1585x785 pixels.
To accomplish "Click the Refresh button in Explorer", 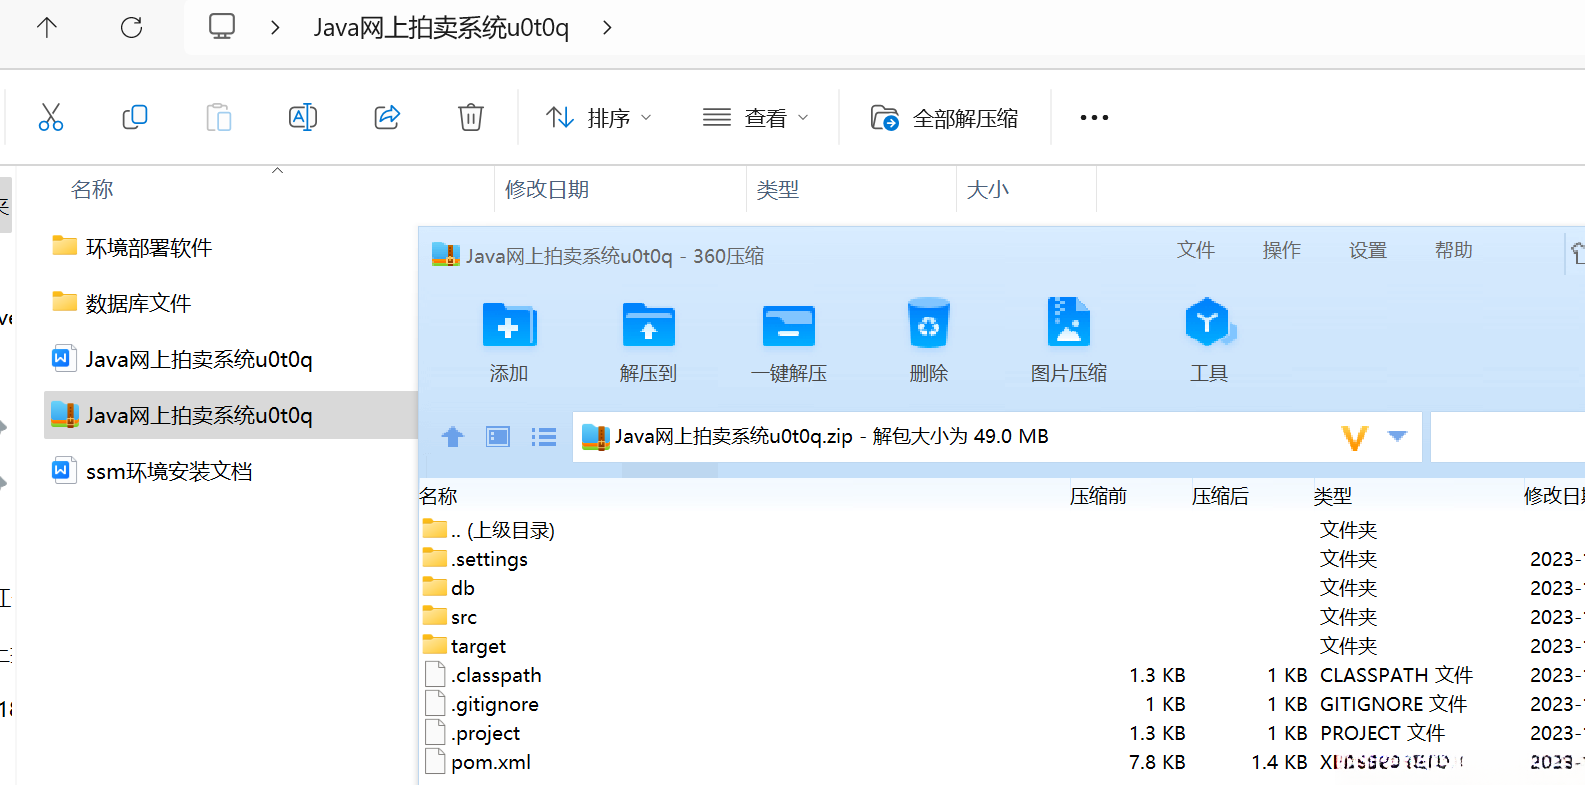I will pyautogui.click(x=131, y=28).
